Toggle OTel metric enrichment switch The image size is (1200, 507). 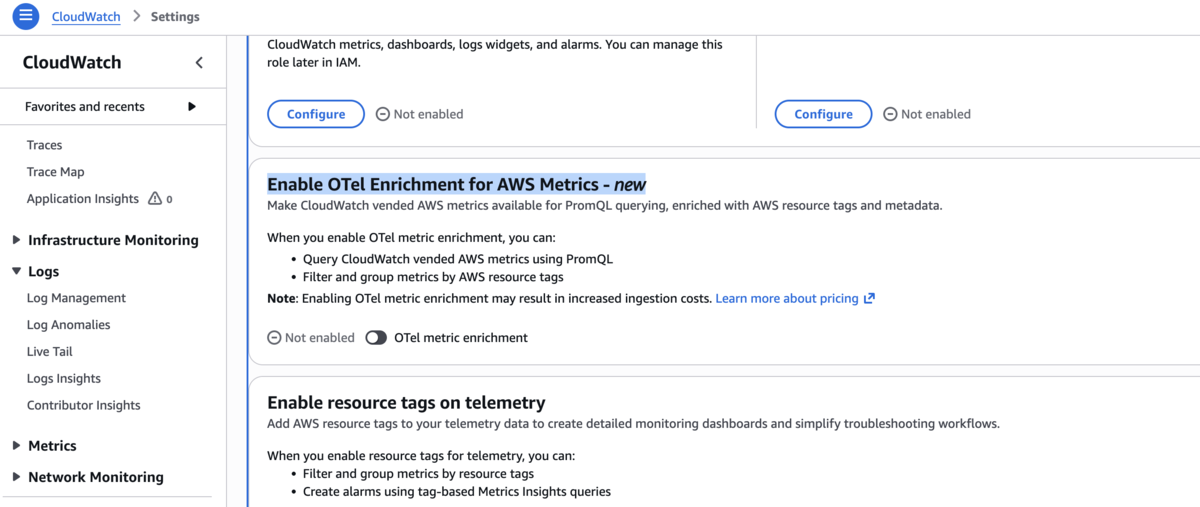[376, 338]
